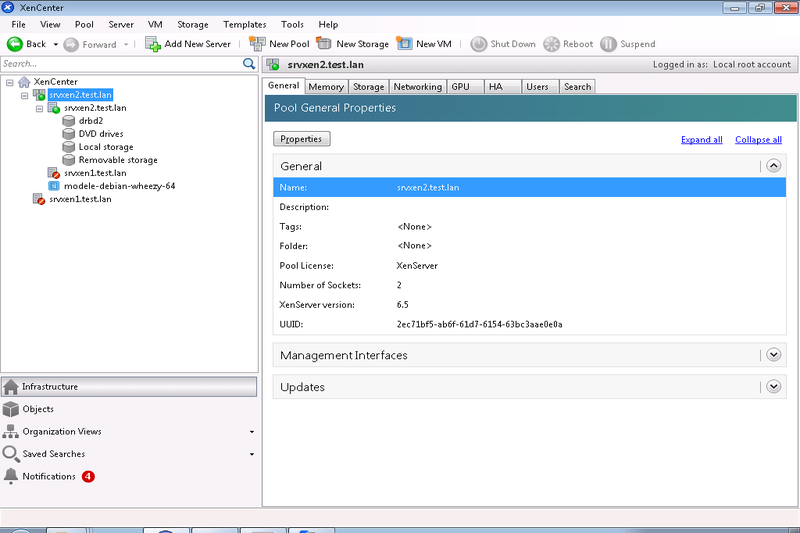Click the Add New Server icon
This screenshot has height=533, width=800.
[153, 44]
